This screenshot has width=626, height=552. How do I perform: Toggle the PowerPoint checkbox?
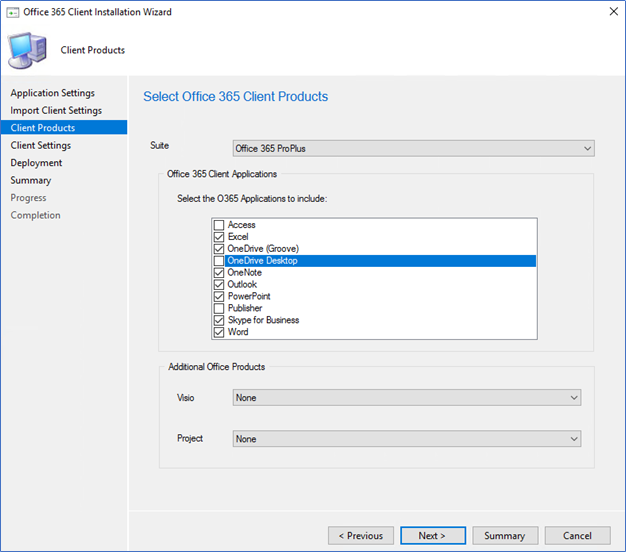tap(219, 297)
